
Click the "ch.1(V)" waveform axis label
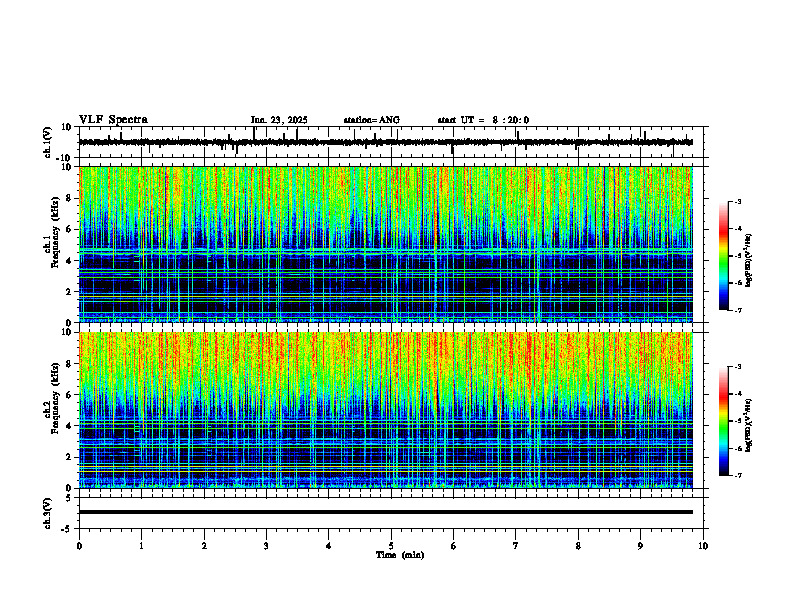click(47, 142)
